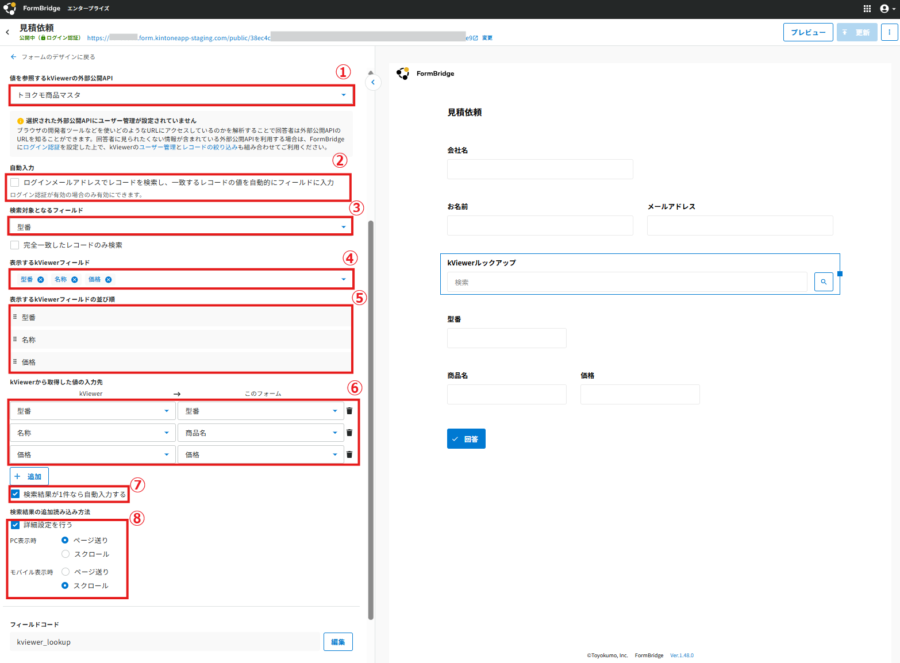
Task: Click the kViewer lookup search magnifier icon
Action: point(824,282)
